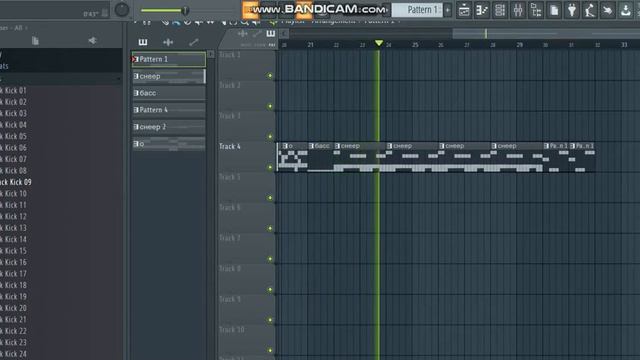Select the 'снеер' pattern in picker

tap(169, 76)
